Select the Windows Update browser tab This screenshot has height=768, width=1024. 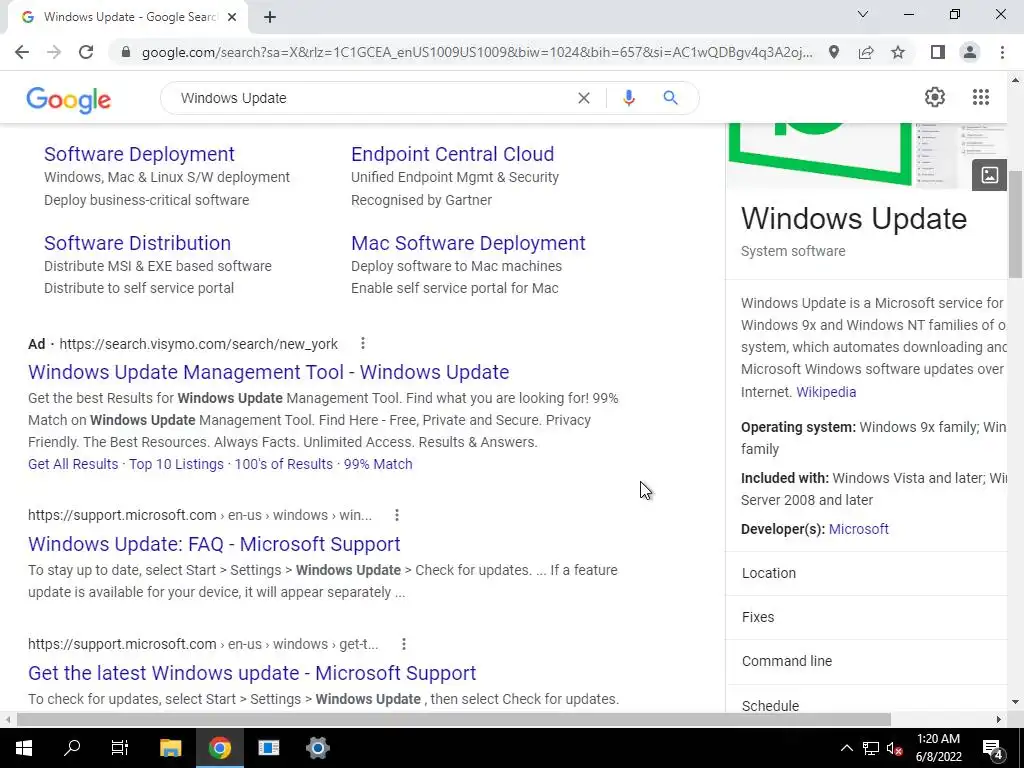pyautogui.click(x=128, y=17)
